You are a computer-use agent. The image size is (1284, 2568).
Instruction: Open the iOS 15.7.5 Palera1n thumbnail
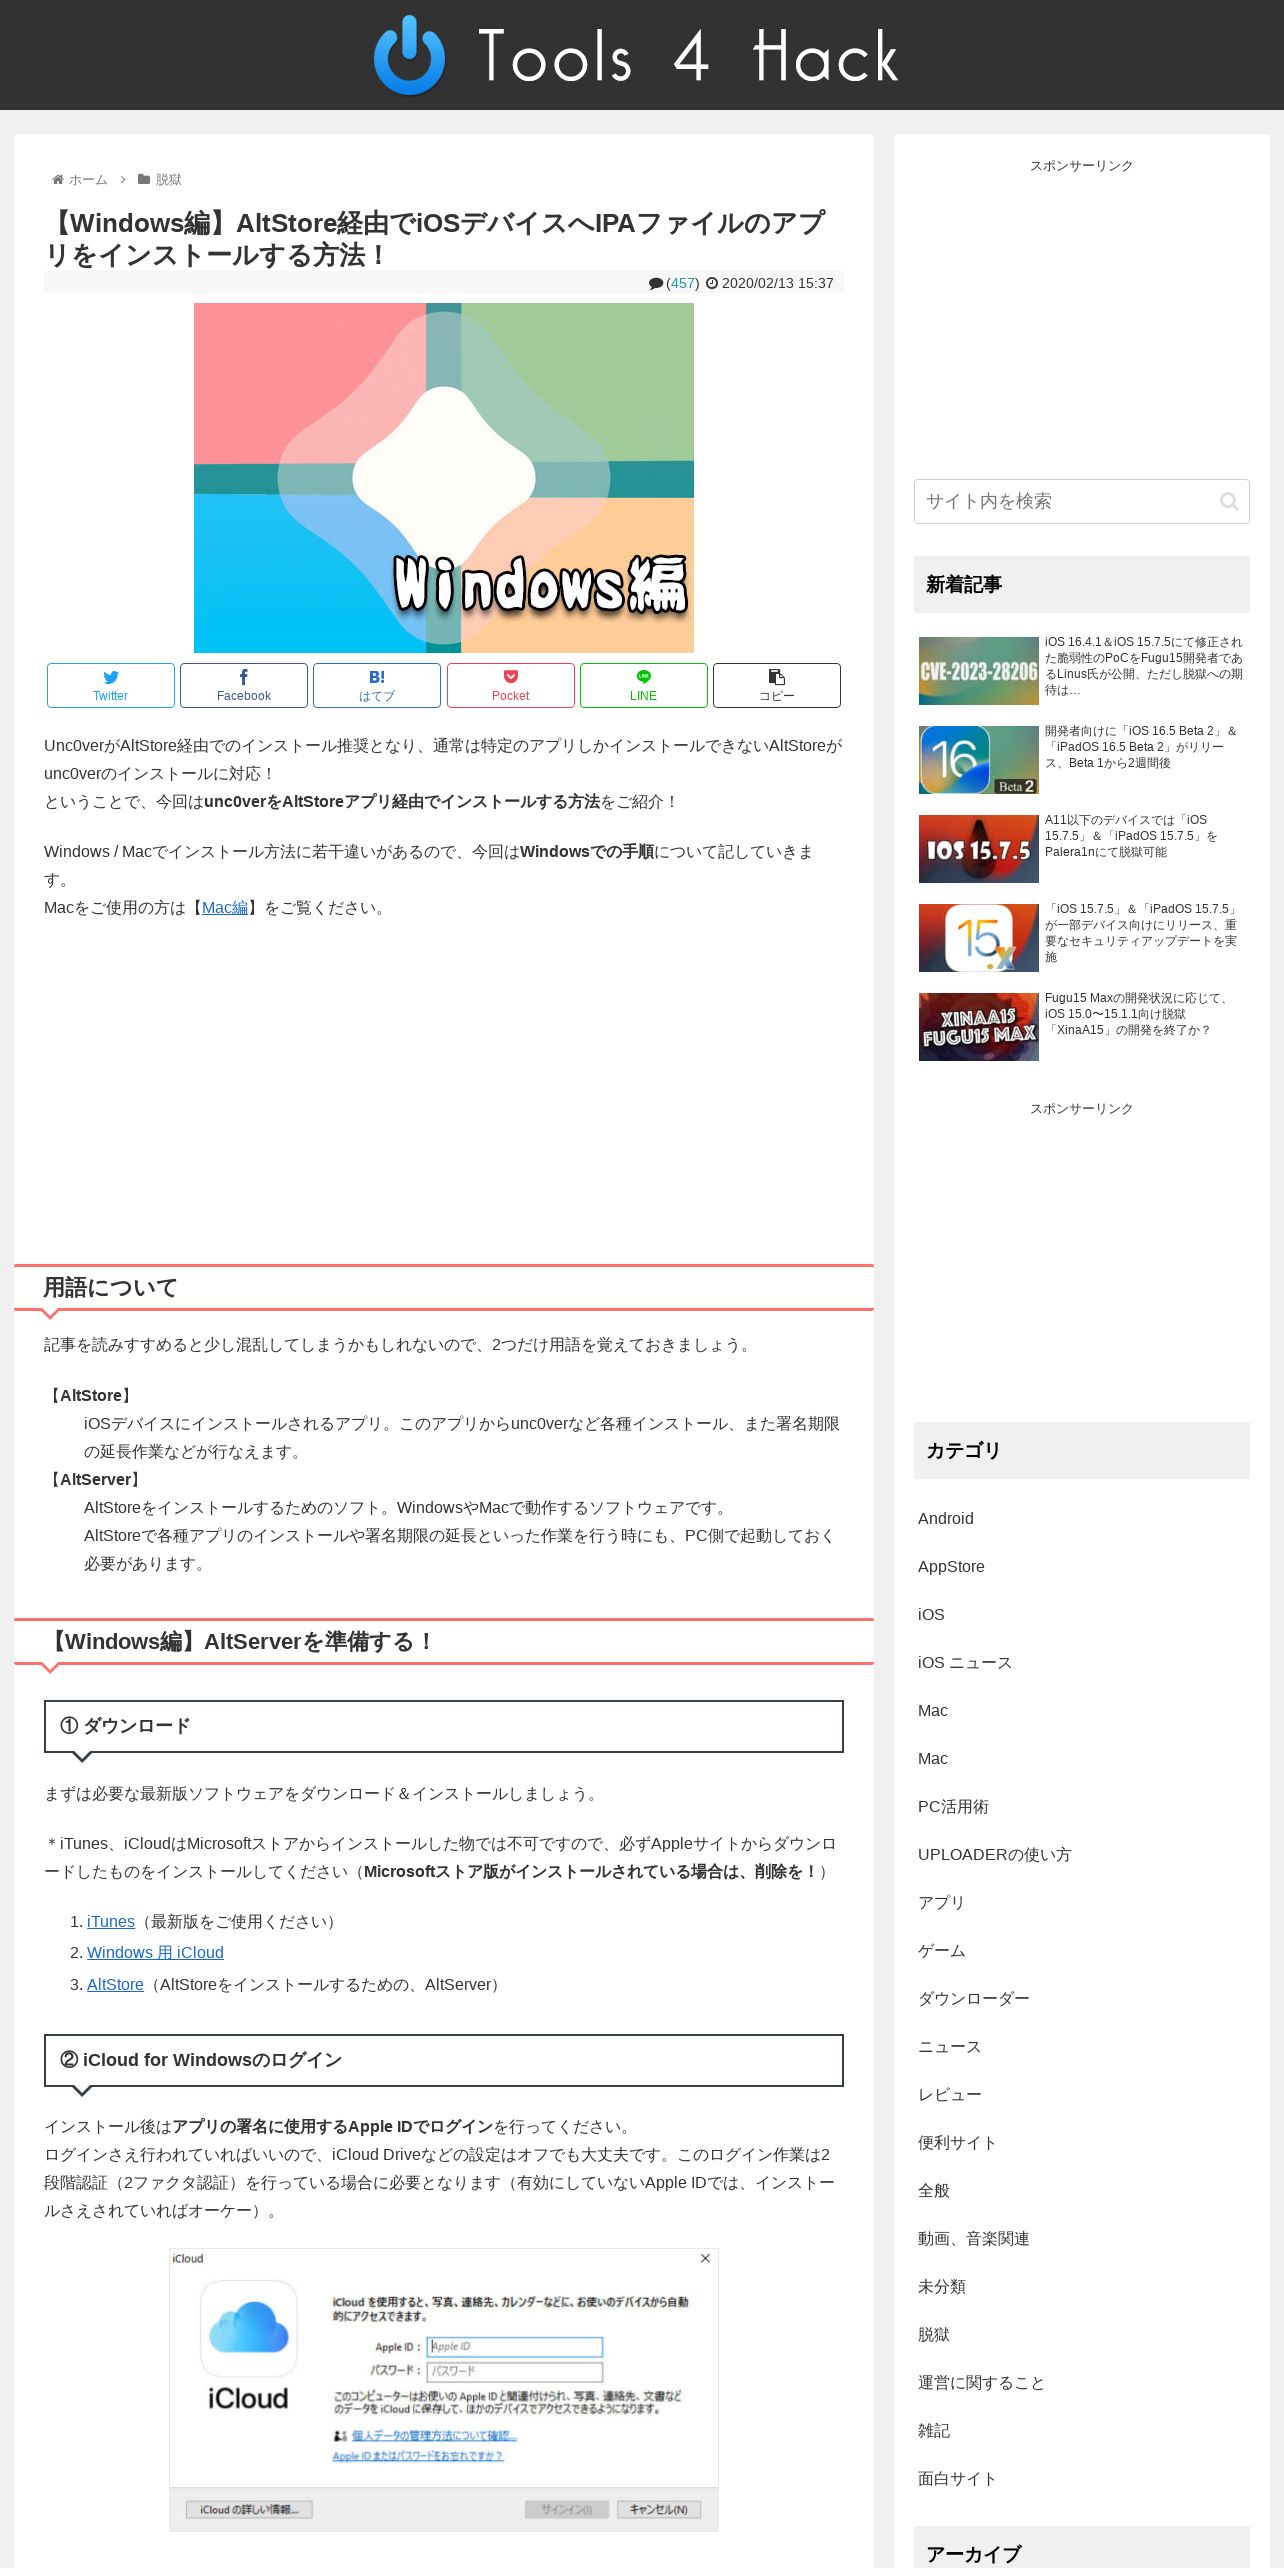979,849
